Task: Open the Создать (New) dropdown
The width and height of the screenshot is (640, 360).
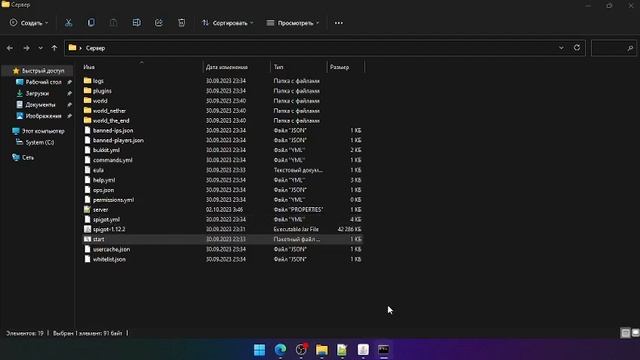Action: pos(29,23)
